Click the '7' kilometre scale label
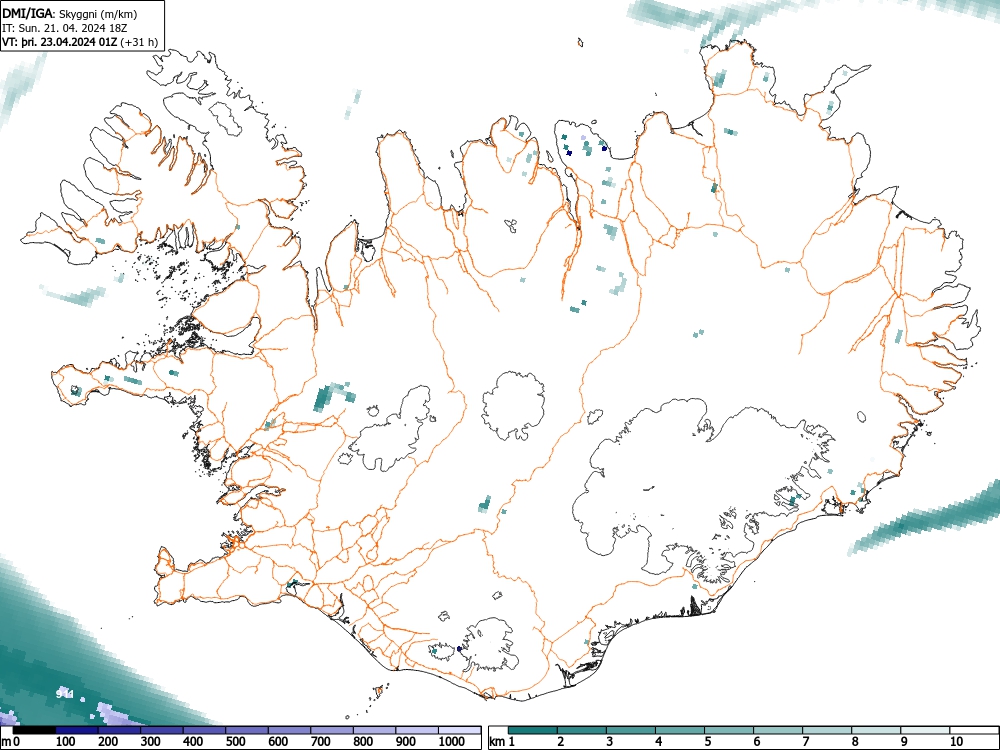The height and width of the screenshot is (750, 1000). click(x=806, y=742)
